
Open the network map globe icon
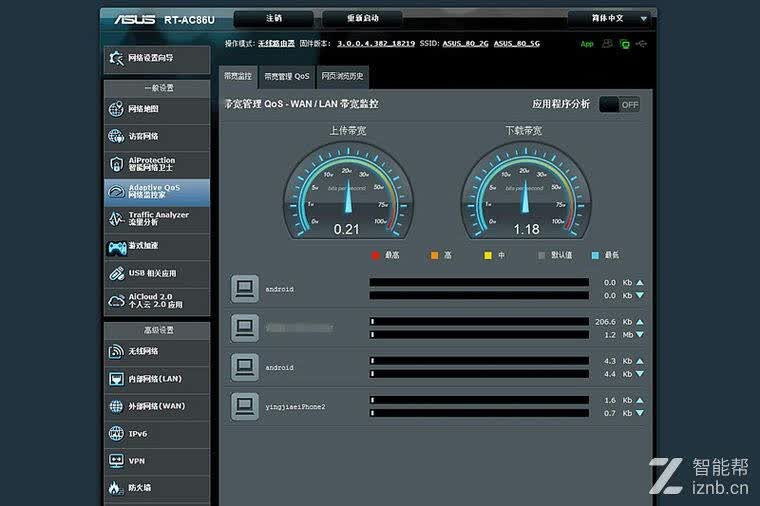tap(116, 109)
